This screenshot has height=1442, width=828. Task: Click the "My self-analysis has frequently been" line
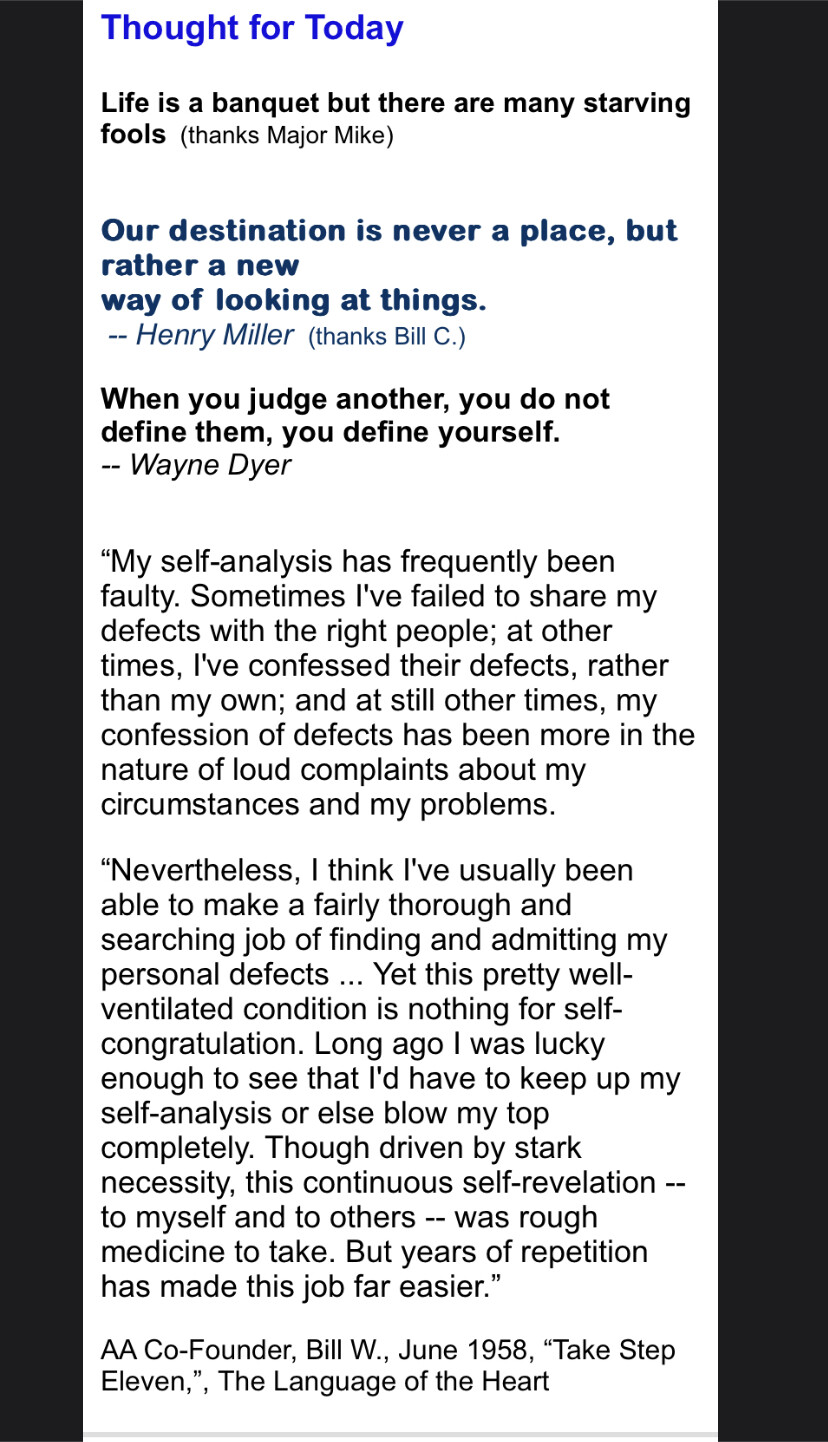(358, 561)
